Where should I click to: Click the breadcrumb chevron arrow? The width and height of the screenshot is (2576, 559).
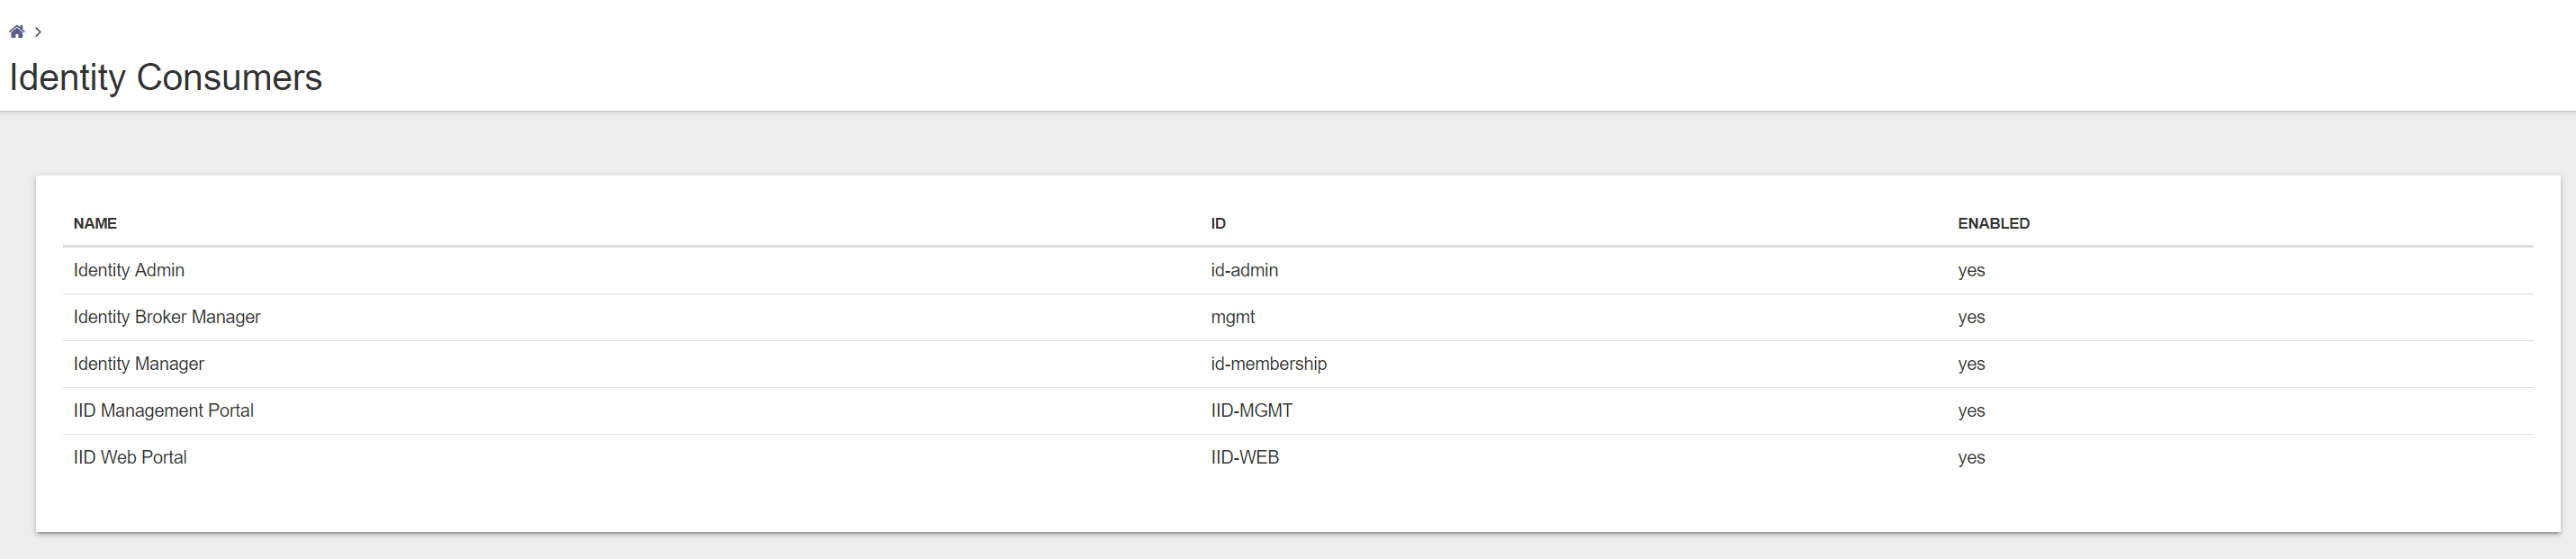[38, 32]
